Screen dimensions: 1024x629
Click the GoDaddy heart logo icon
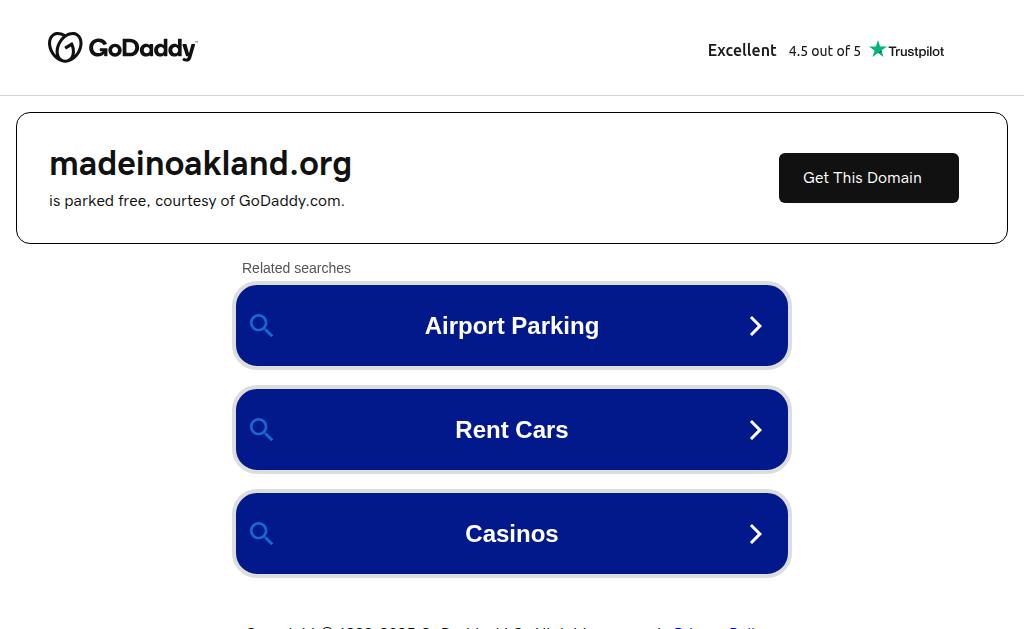65,47
